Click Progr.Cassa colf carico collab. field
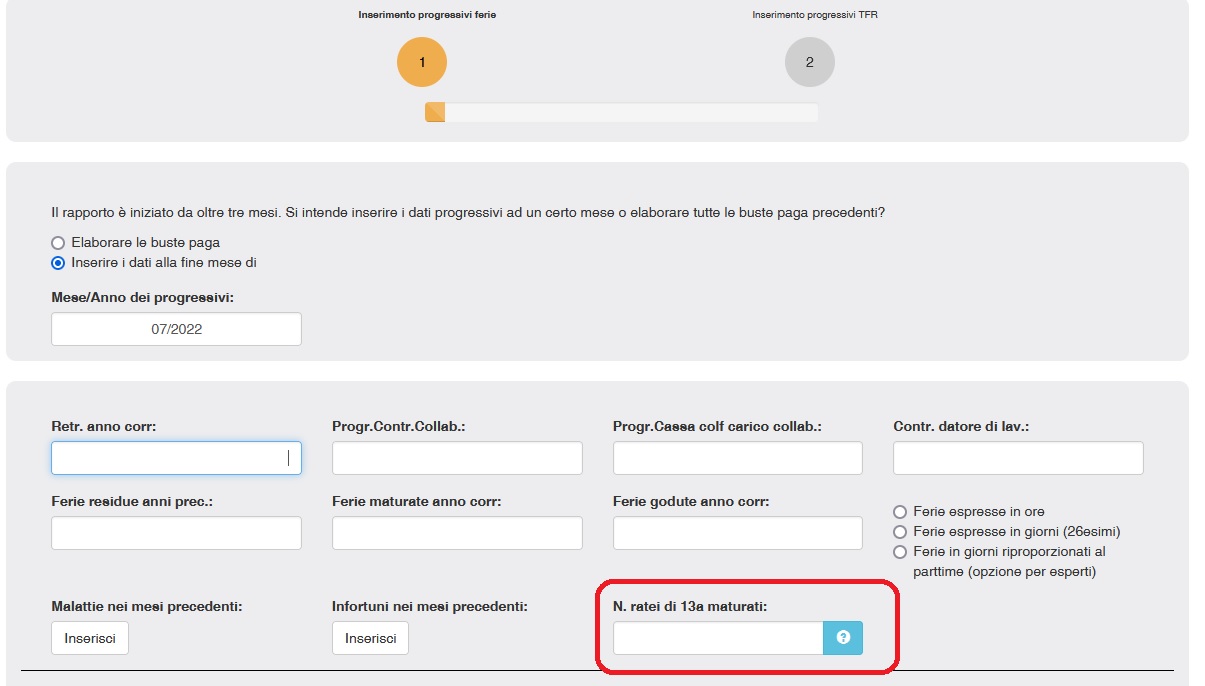This screenshot has width=1205, height=686. click(737, 458)
